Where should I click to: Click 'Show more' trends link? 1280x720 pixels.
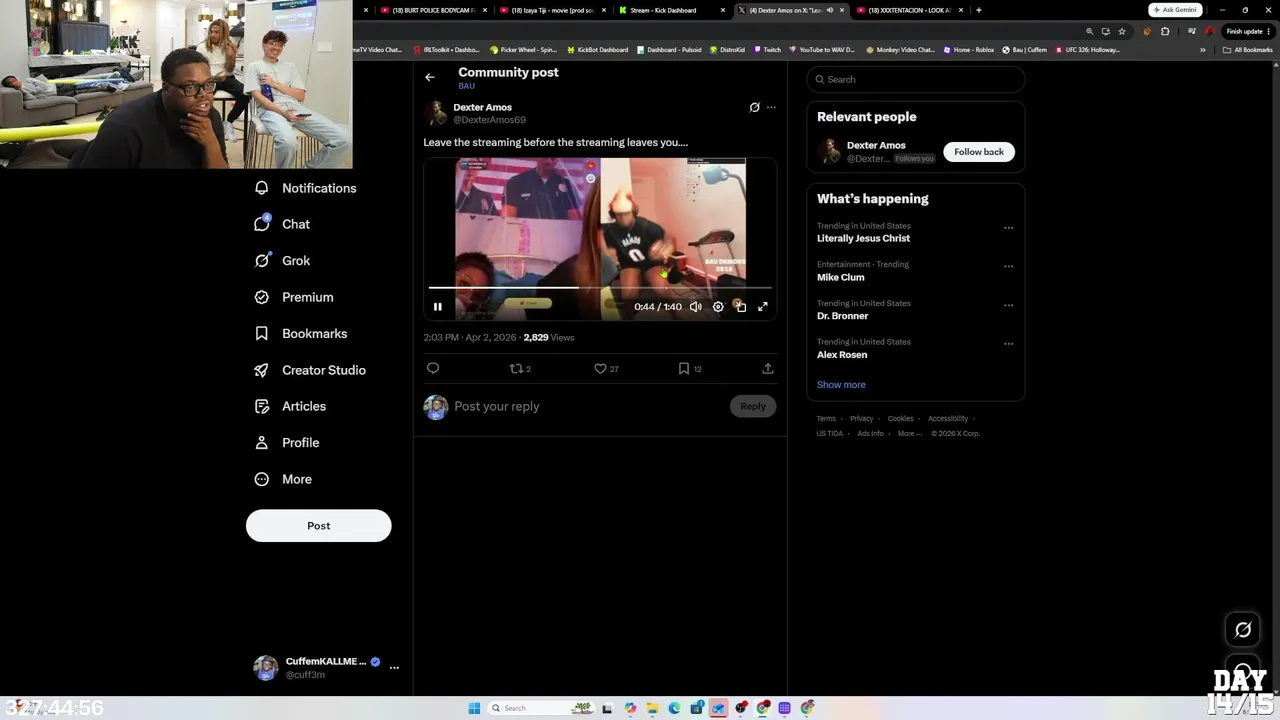point(841,385)
